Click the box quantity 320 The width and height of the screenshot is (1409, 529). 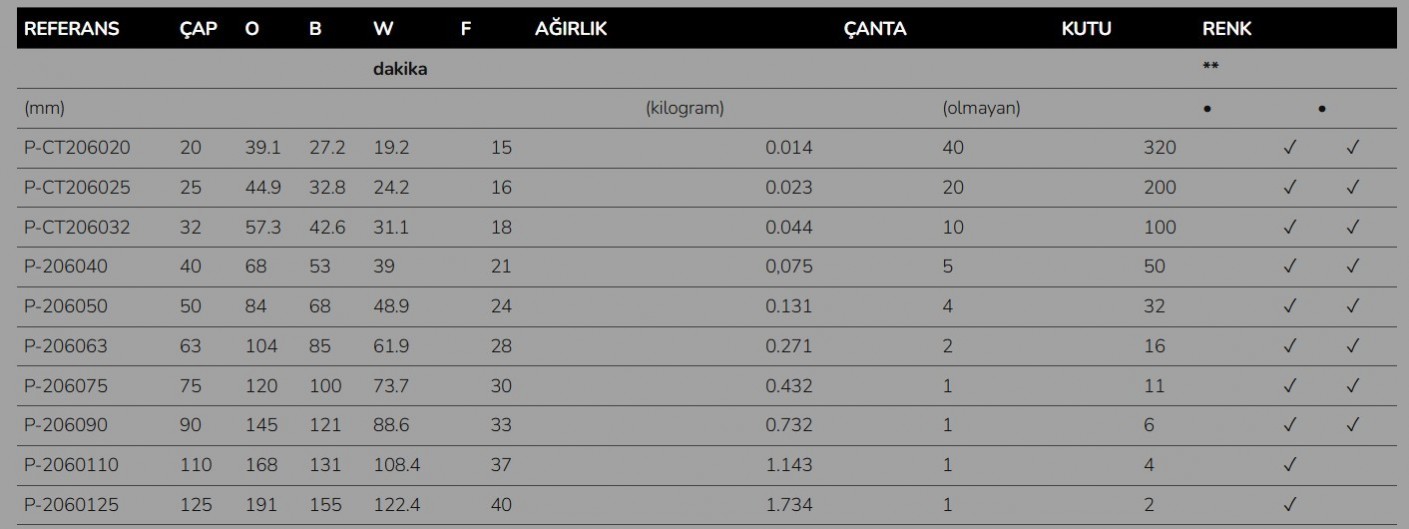1160,148
